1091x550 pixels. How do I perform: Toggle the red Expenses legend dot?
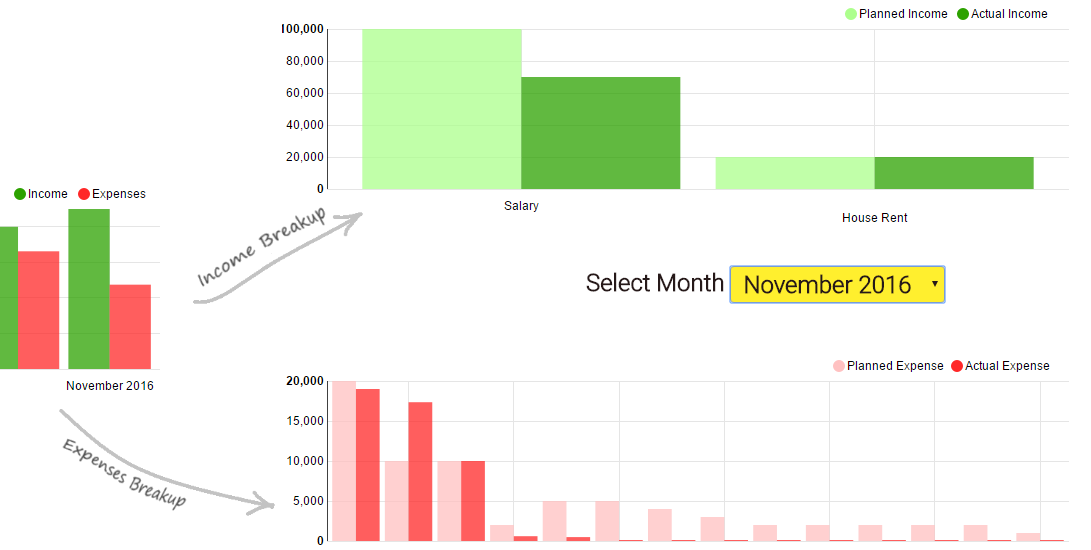point(84,194)
